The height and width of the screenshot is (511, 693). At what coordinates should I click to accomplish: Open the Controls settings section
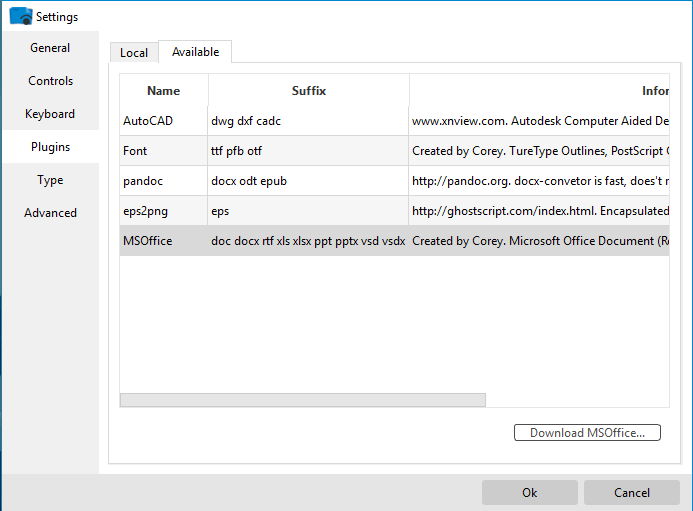pos(50,81)
